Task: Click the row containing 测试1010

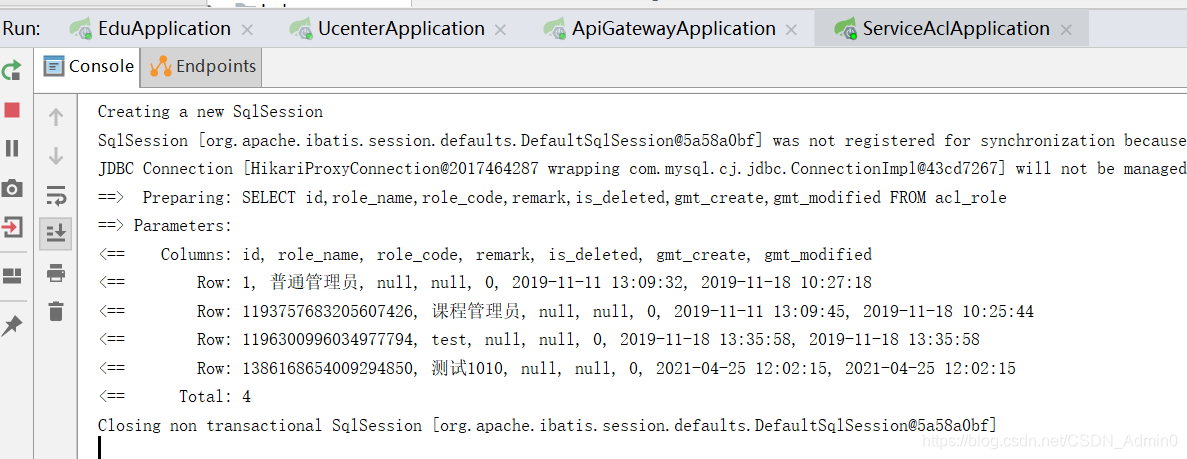Action: [x=556, y=368]
